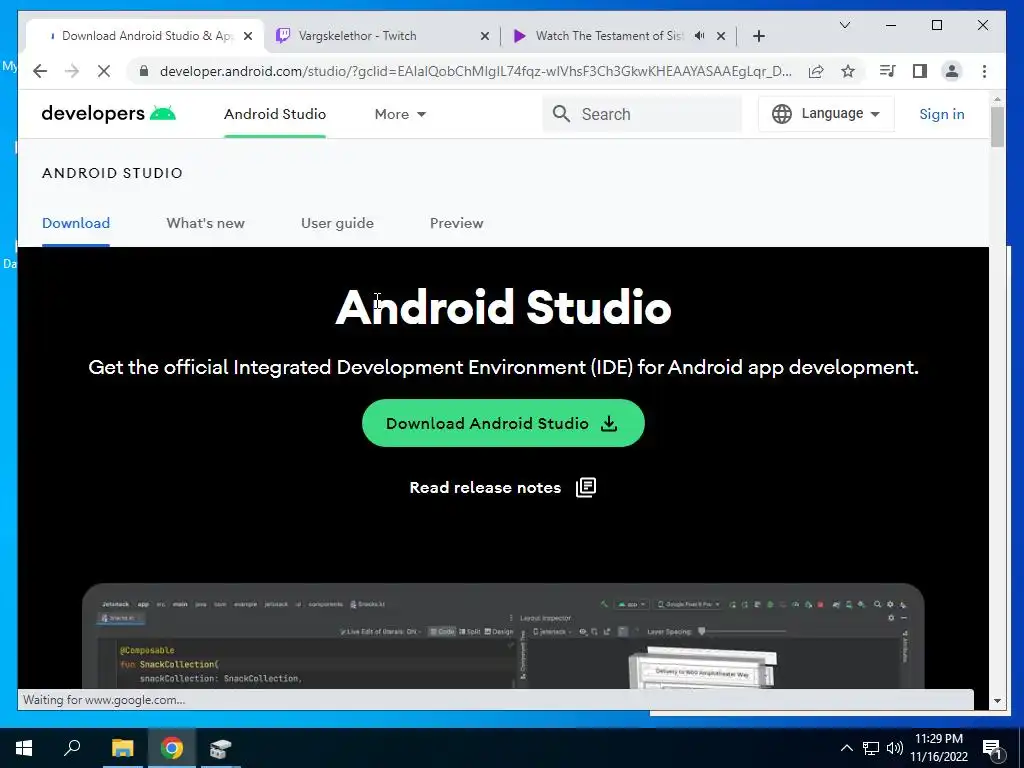
Task: Click the forward navigation arrow
Action: 72,71
